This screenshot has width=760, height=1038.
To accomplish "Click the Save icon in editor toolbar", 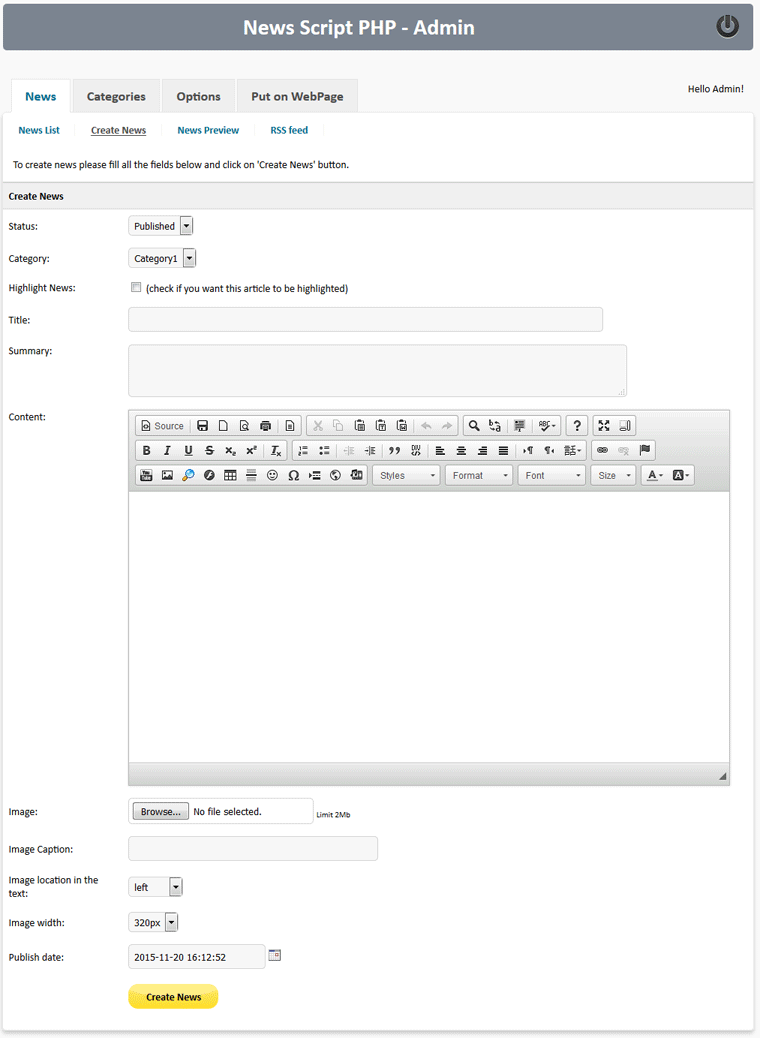I will (203, 426).
